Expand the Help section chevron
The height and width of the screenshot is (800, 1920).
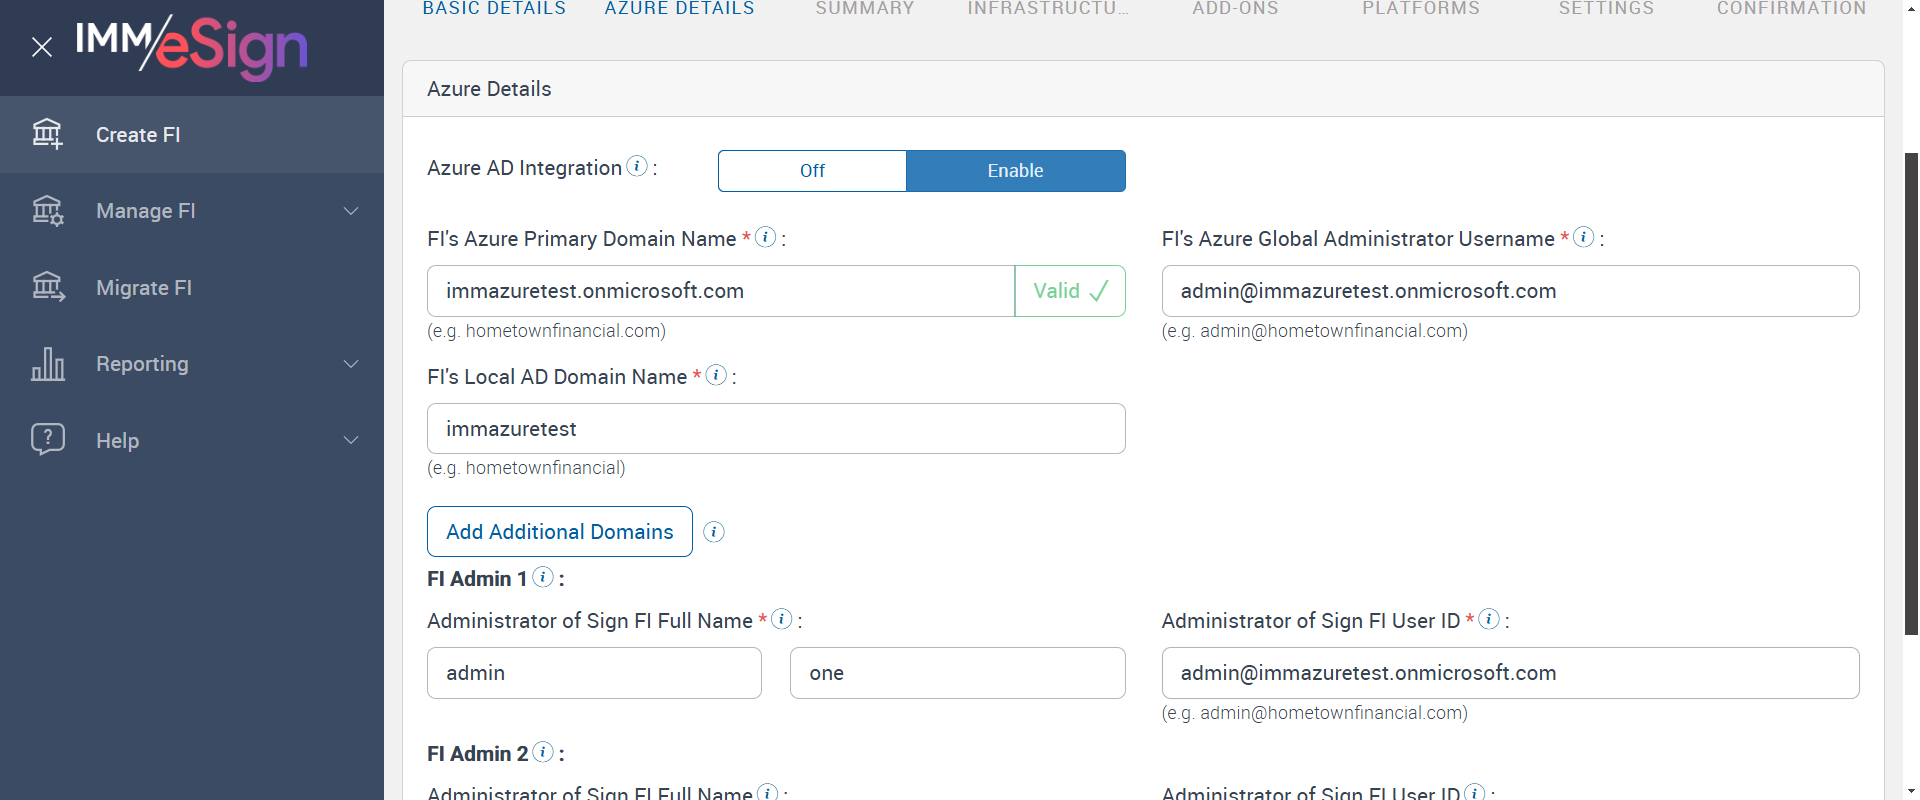coord(351,440)
